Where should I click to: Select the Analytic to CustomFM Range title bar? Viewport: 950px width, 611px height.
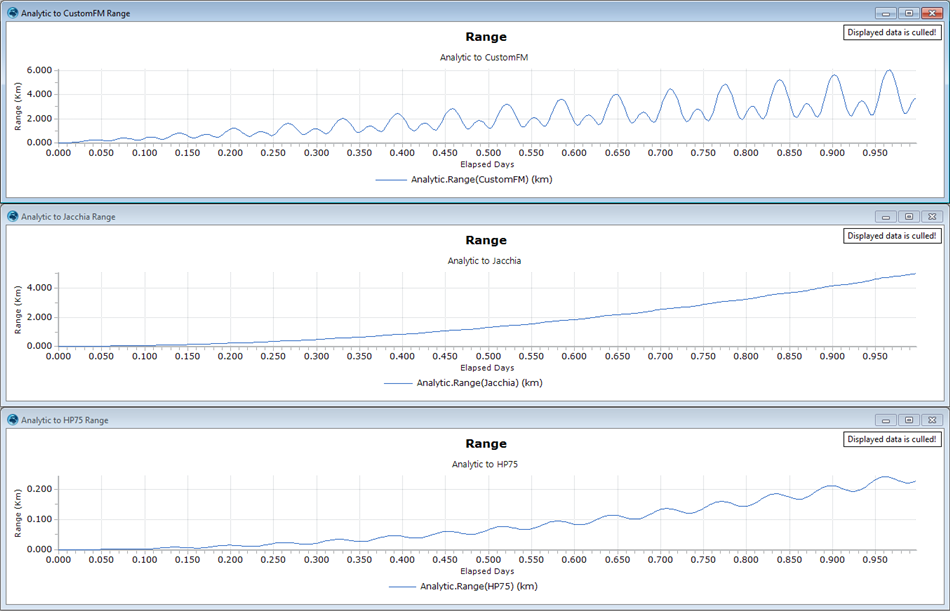click(475, 13)
